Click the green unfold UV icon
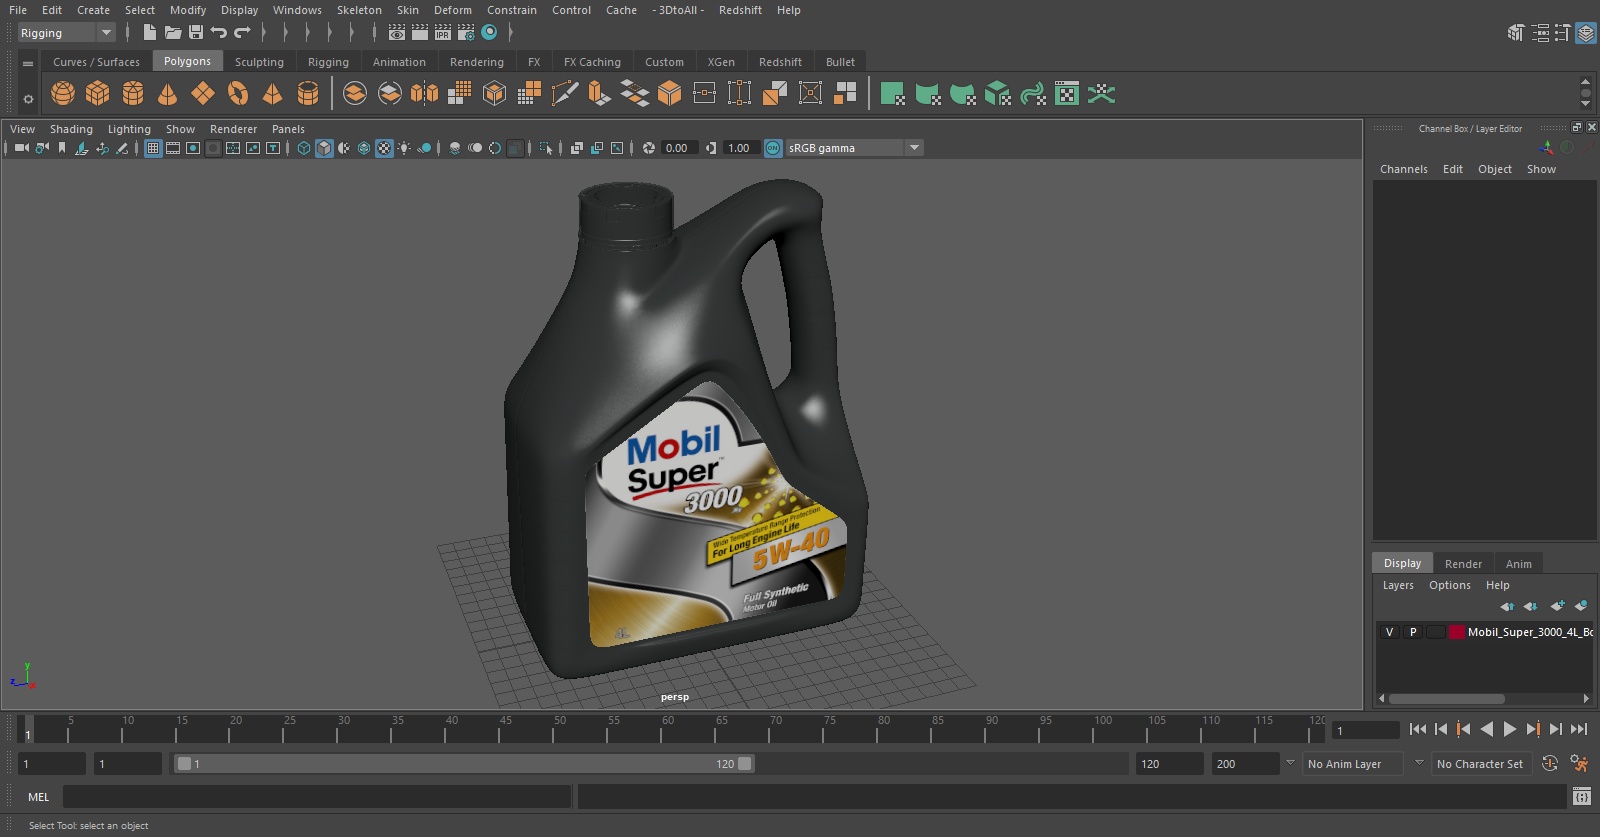The image size is (1600, 837). [1102, 94]
